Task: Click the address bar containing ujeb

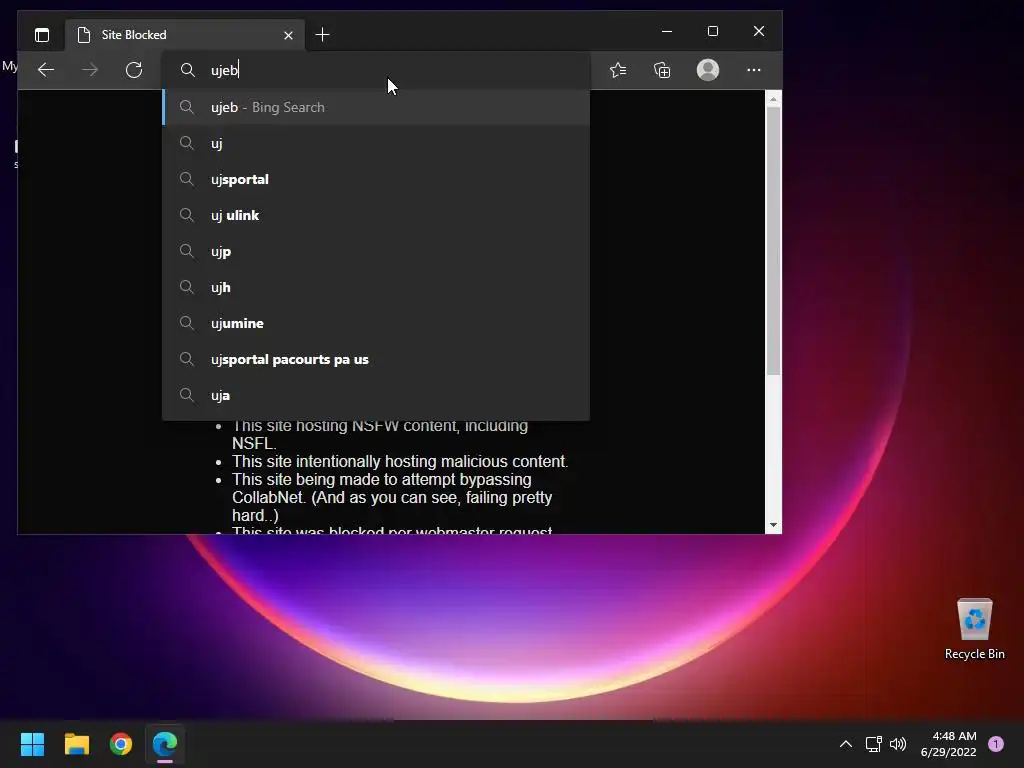Action: coord(376,70)
